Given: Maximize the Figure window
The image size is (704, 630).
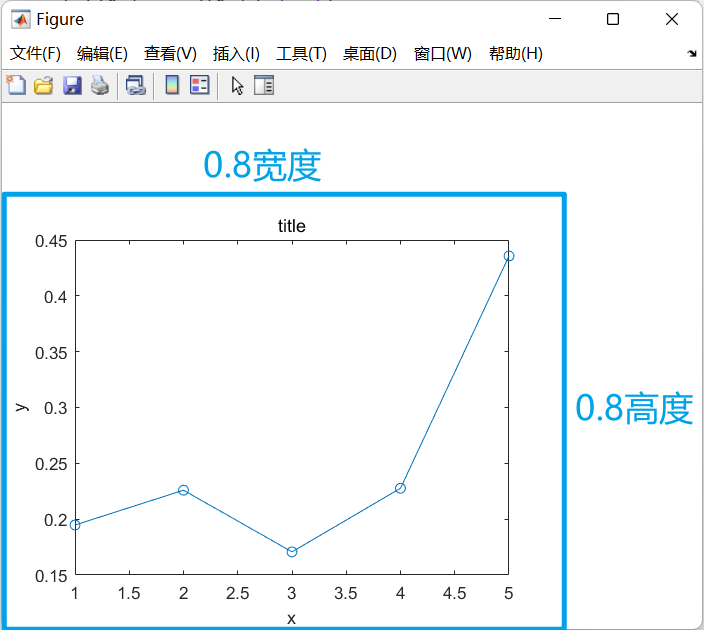Looking at the screenshot, I should [x=613, y=19].
